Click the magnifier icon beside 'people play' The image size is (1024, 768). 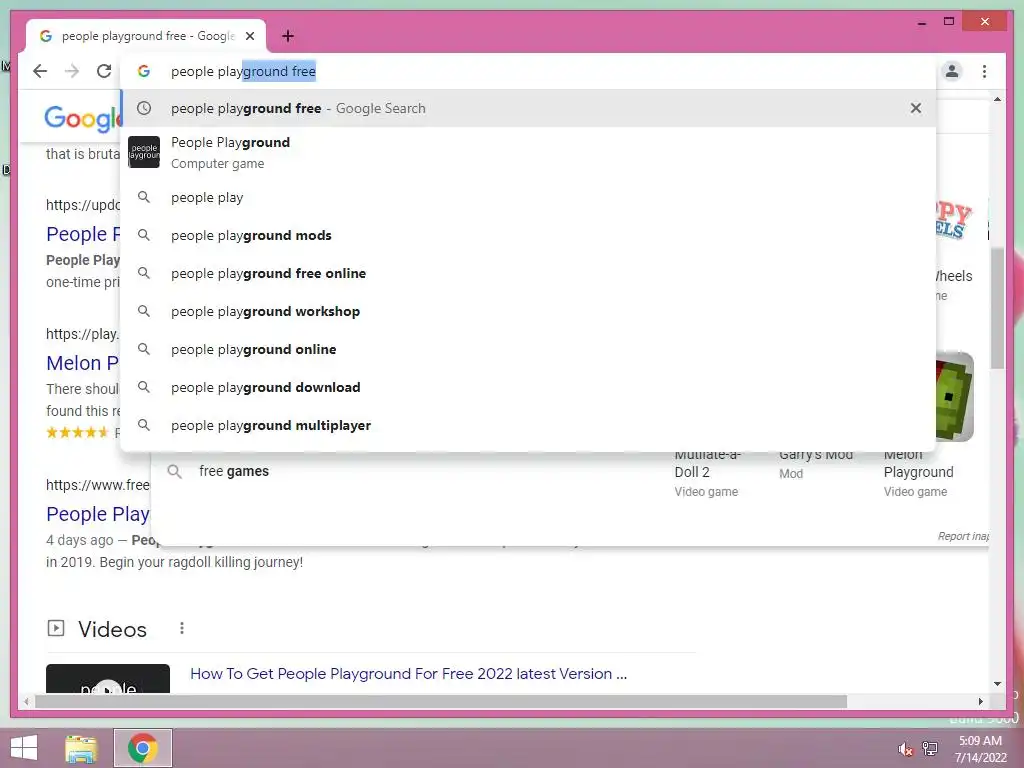click(x=144, y=197)
